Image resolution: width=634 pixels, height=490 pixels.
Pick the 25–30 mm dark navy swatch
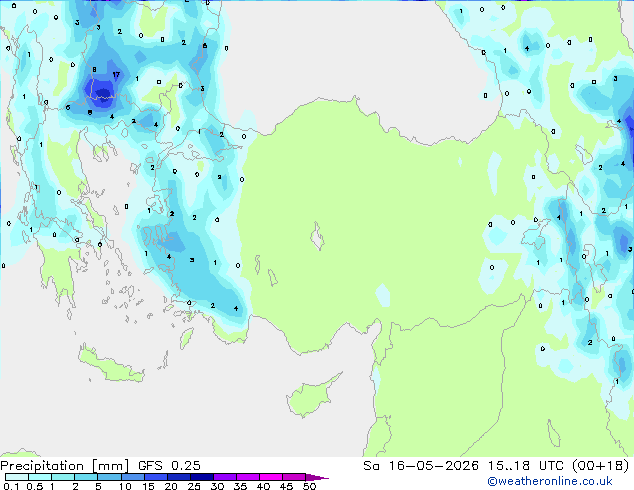point(201,477)
